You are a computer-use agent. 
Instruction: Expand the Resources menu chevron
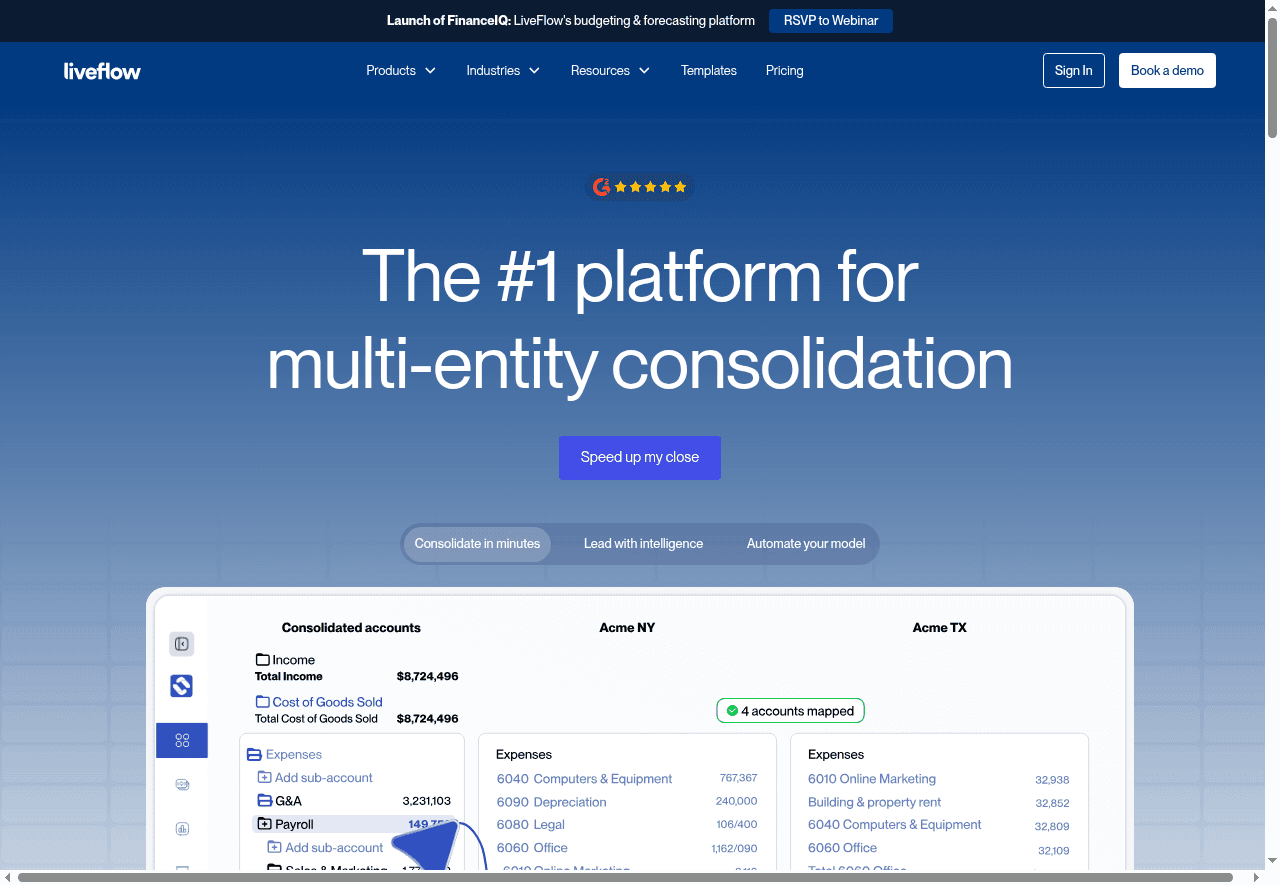pyautogui.click(x=644, y=71)
